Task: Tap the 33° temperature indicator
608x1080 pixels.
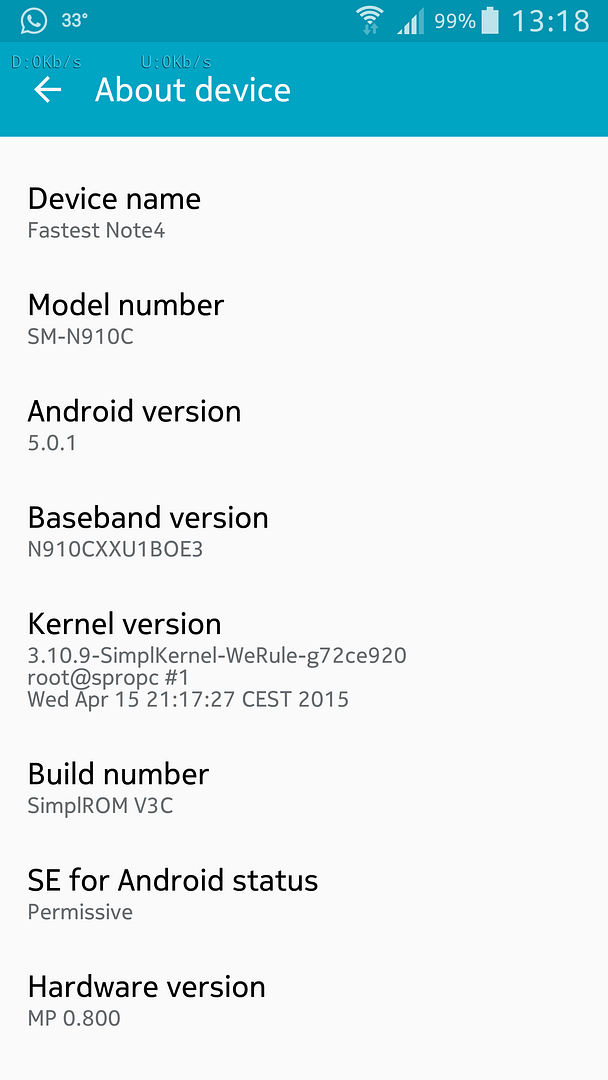Action: click(74, 21)
